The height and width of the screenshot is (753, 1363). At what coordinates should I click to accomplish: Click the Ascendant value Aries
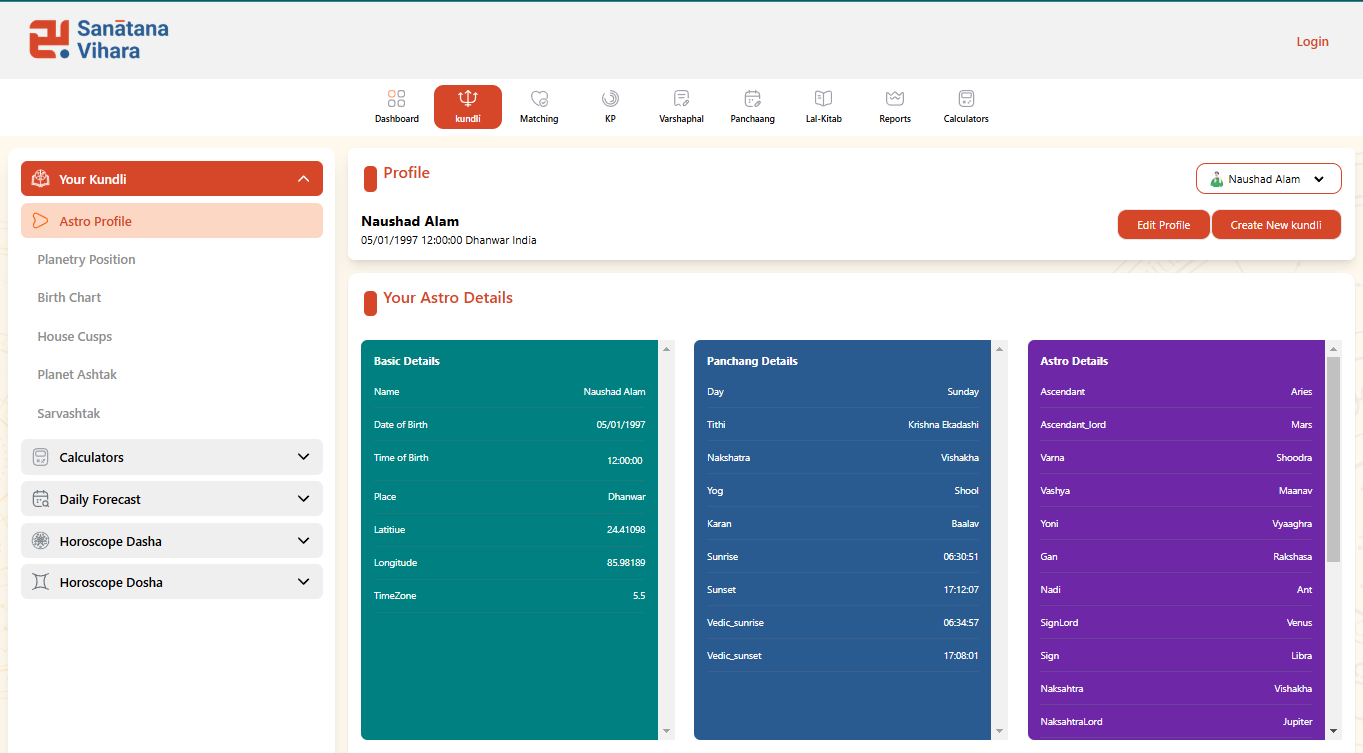1301,392
